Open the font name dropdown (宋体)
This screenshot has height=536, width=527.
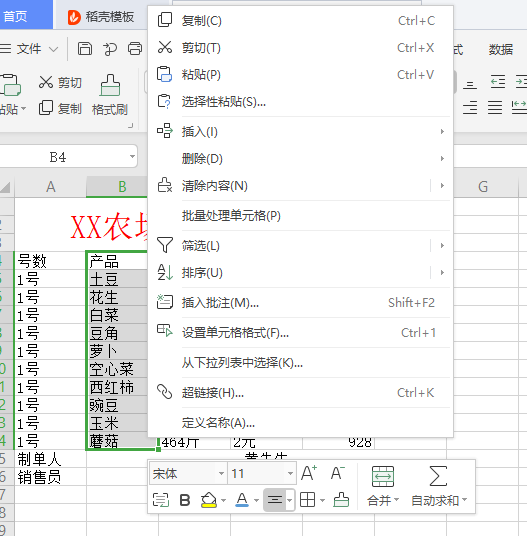point(221,473)
